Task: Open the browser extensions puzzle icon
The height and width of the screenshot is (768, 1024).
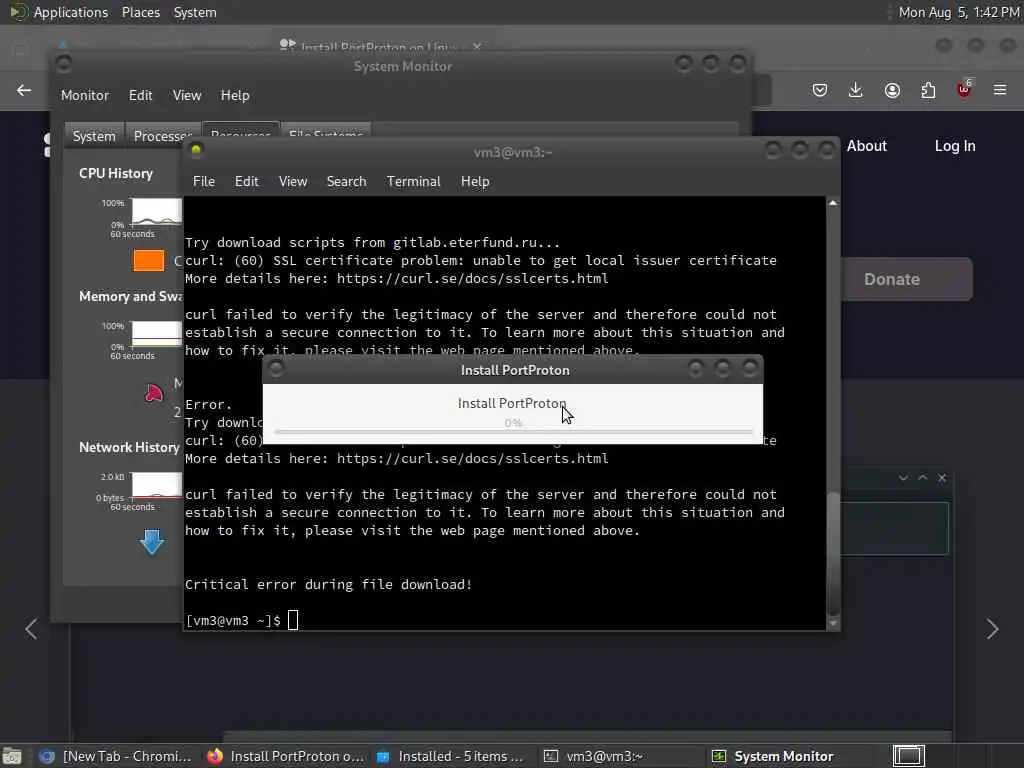Action: 928,90
